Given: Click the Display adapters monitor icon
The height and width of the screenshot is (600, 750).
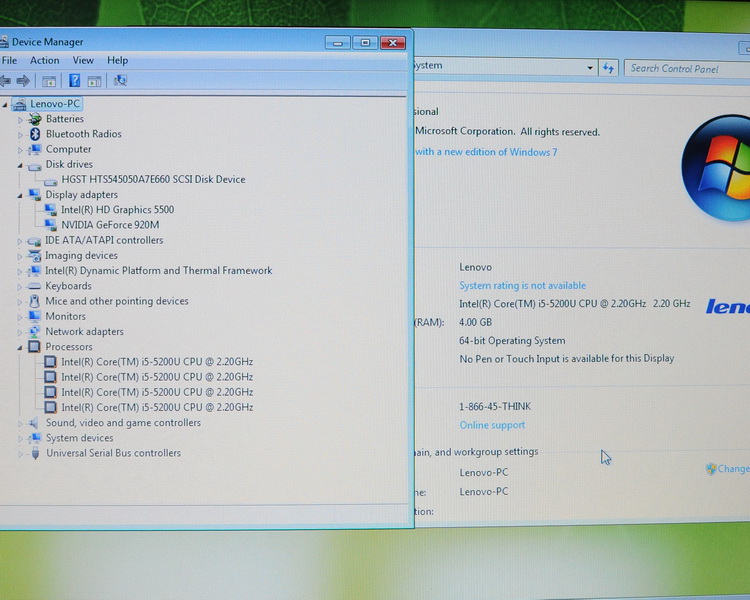Looking at the screenshot, I should (34, 195).
